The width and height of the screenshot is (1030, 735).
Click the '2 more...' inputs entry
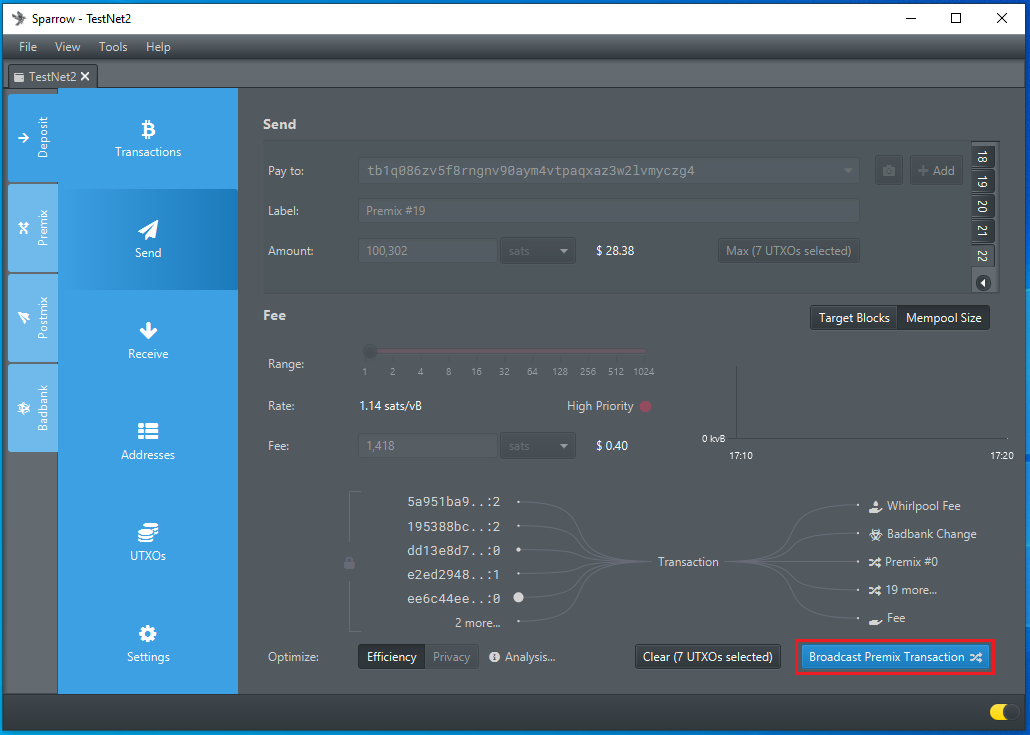tap(478, 623)
